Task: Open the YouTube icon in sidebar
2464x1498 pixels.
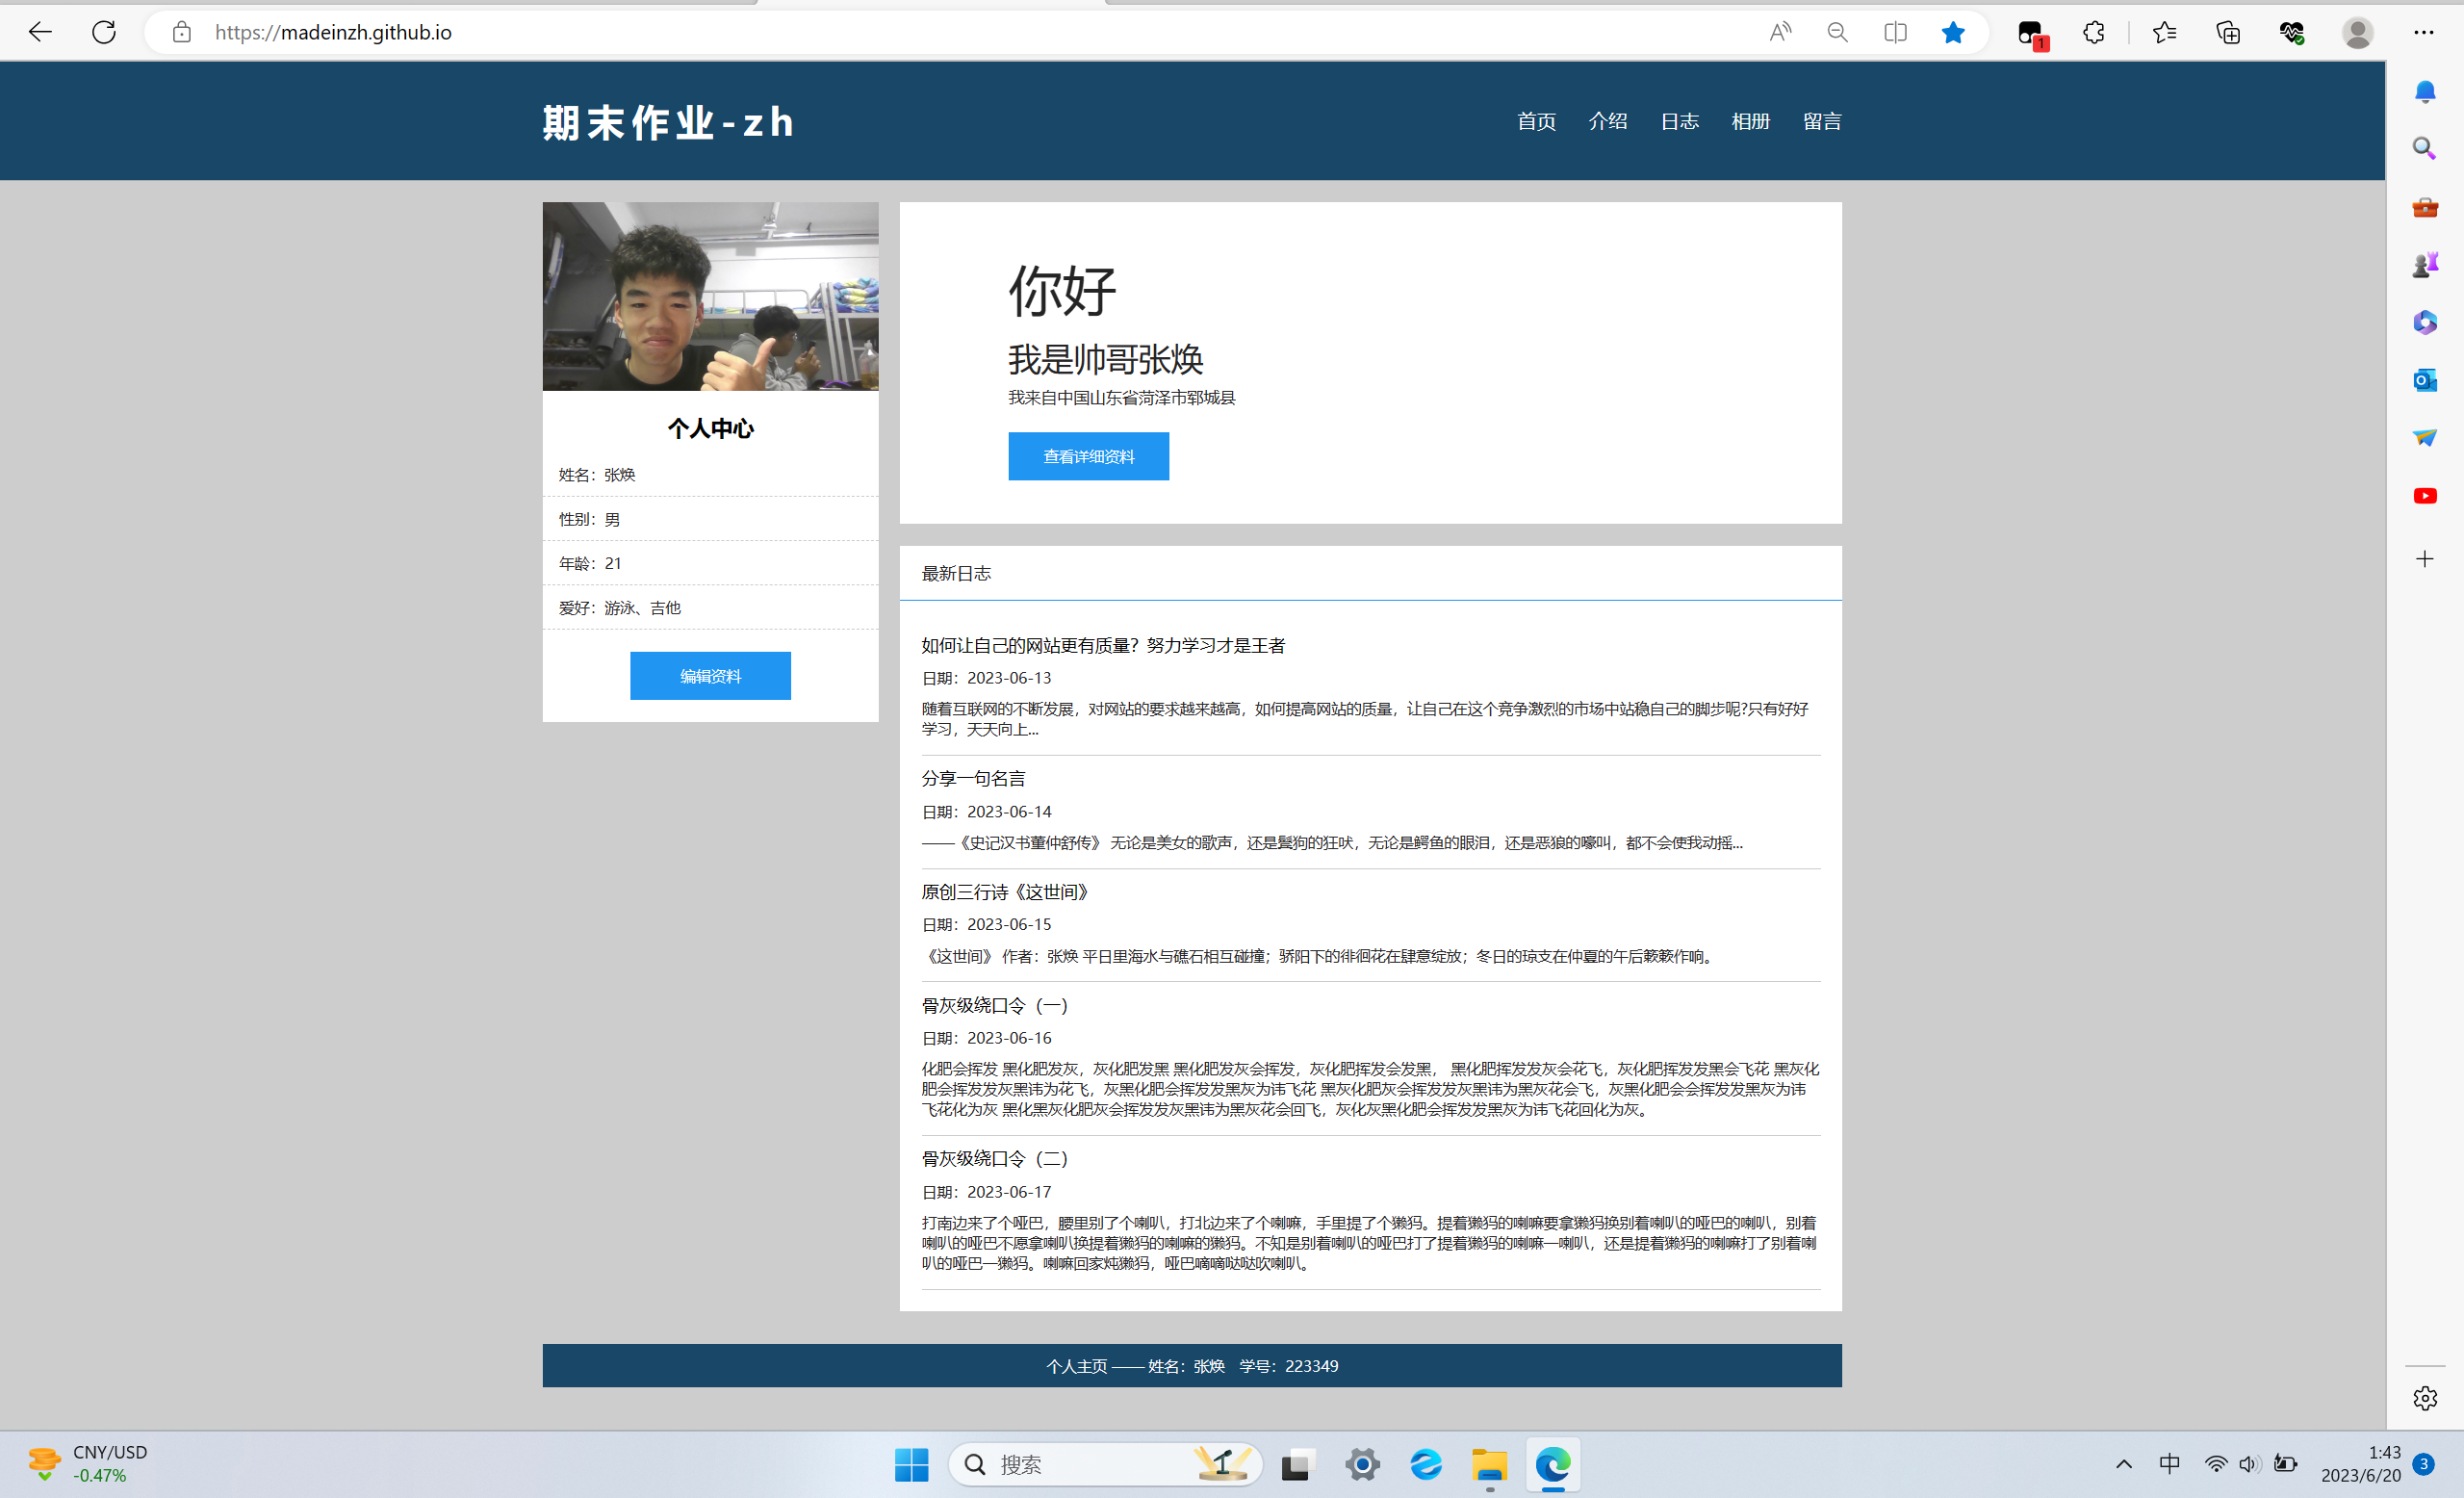Action: [2424, 496]
